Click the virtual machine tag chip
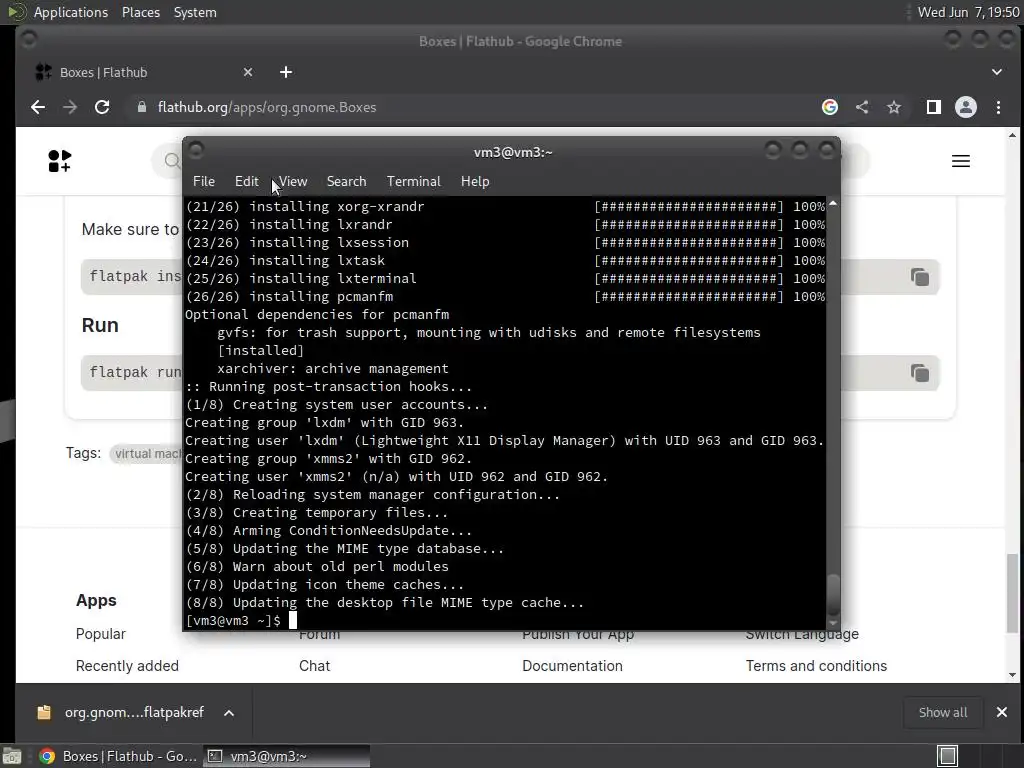This screenshot has height=768, width=1024. tap(146, 453)
